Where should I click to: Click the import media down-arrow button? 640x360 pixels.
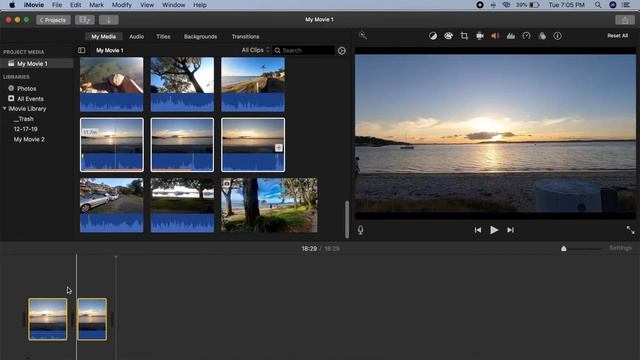109,20
